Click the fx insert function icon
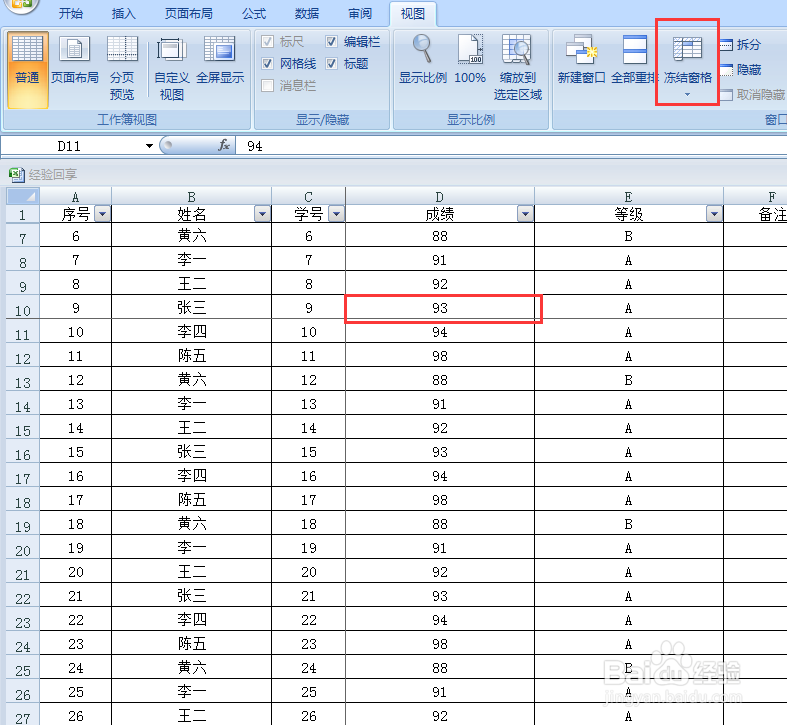The image size is (787, 725). (224, 146)
